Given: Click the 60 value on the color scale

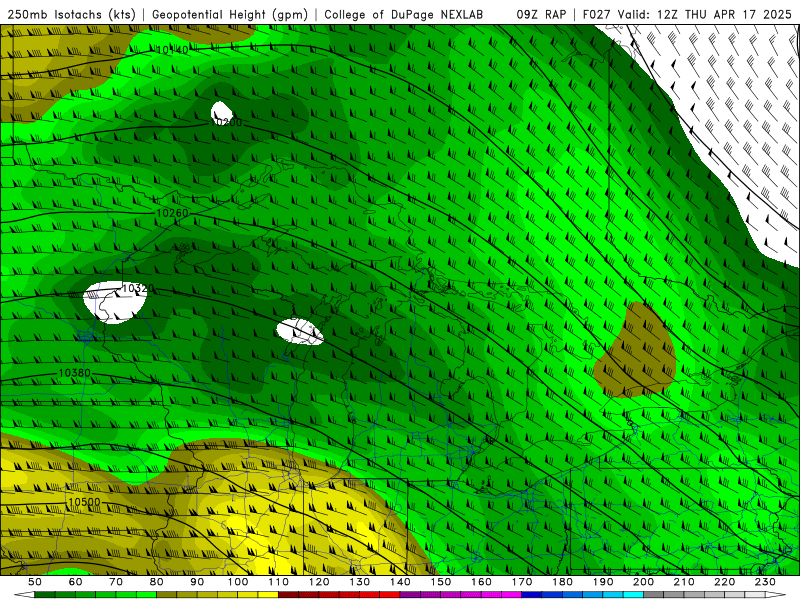Looking at the screenshot, I should [75, 582].
